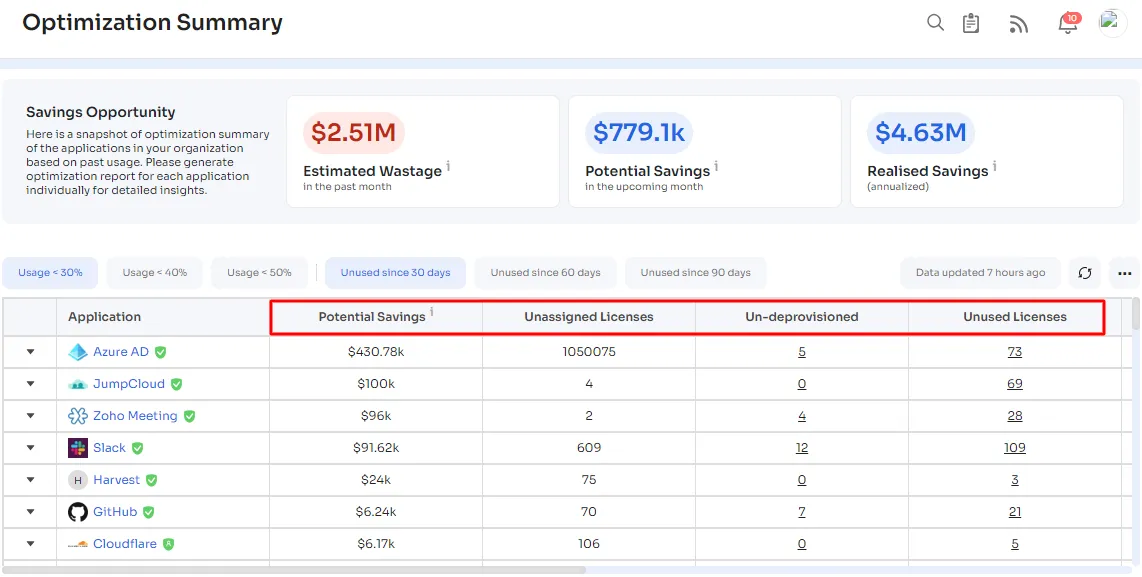Click the Data updated 7 hours ago label
The width and height of the screenshot is (1142, 577).
[980, 272]
